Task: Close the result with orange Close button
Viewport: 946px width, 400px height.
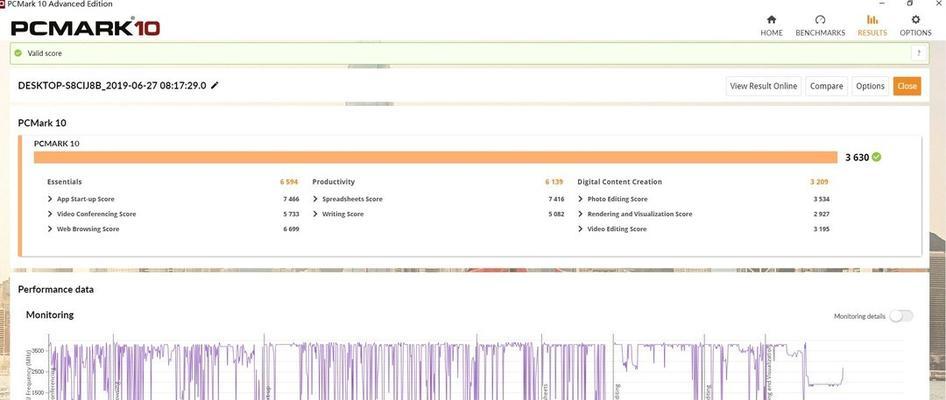Action: click(907, 86)
